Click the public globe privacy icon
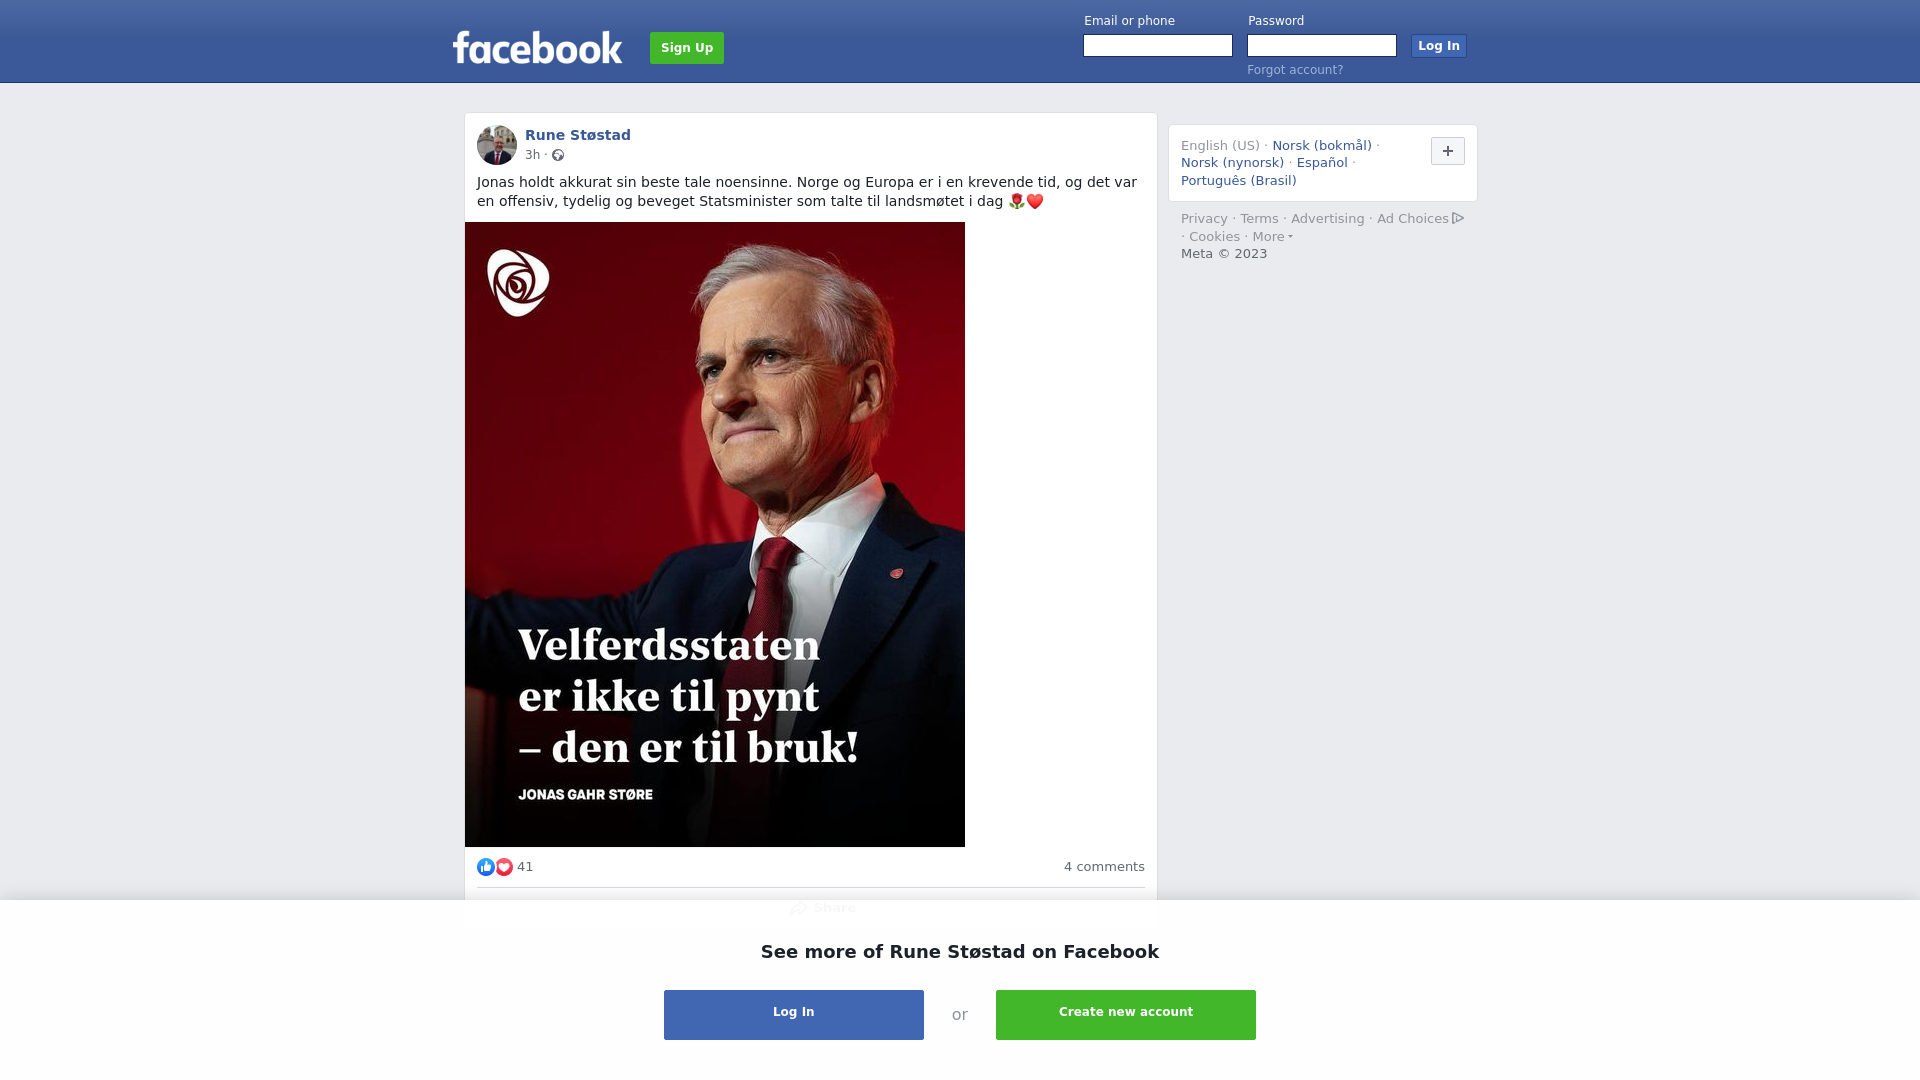Image resolution: width=1920 pixels, height=1080 pixels. coord(558,155)
